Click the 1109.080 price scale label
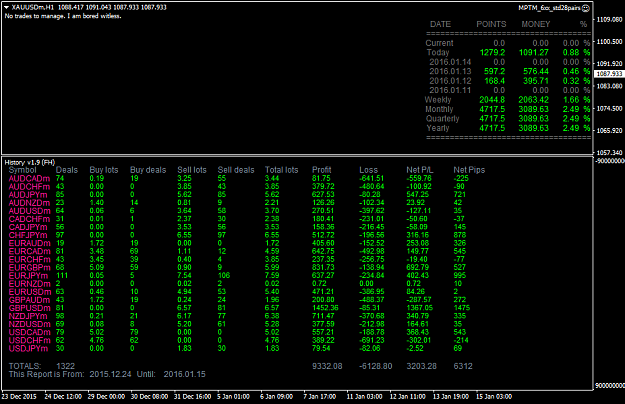Screen dimensions: 625x404 click(609, 19)
